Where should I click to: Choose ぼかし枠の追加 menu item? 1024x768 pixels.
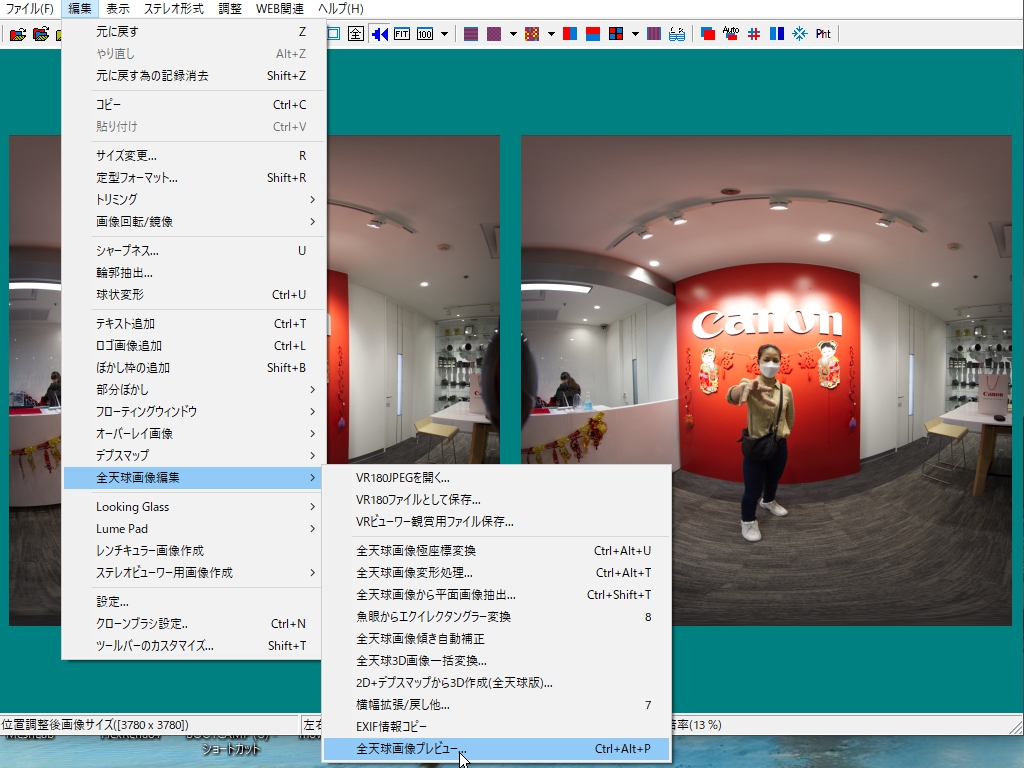point(194,368)
